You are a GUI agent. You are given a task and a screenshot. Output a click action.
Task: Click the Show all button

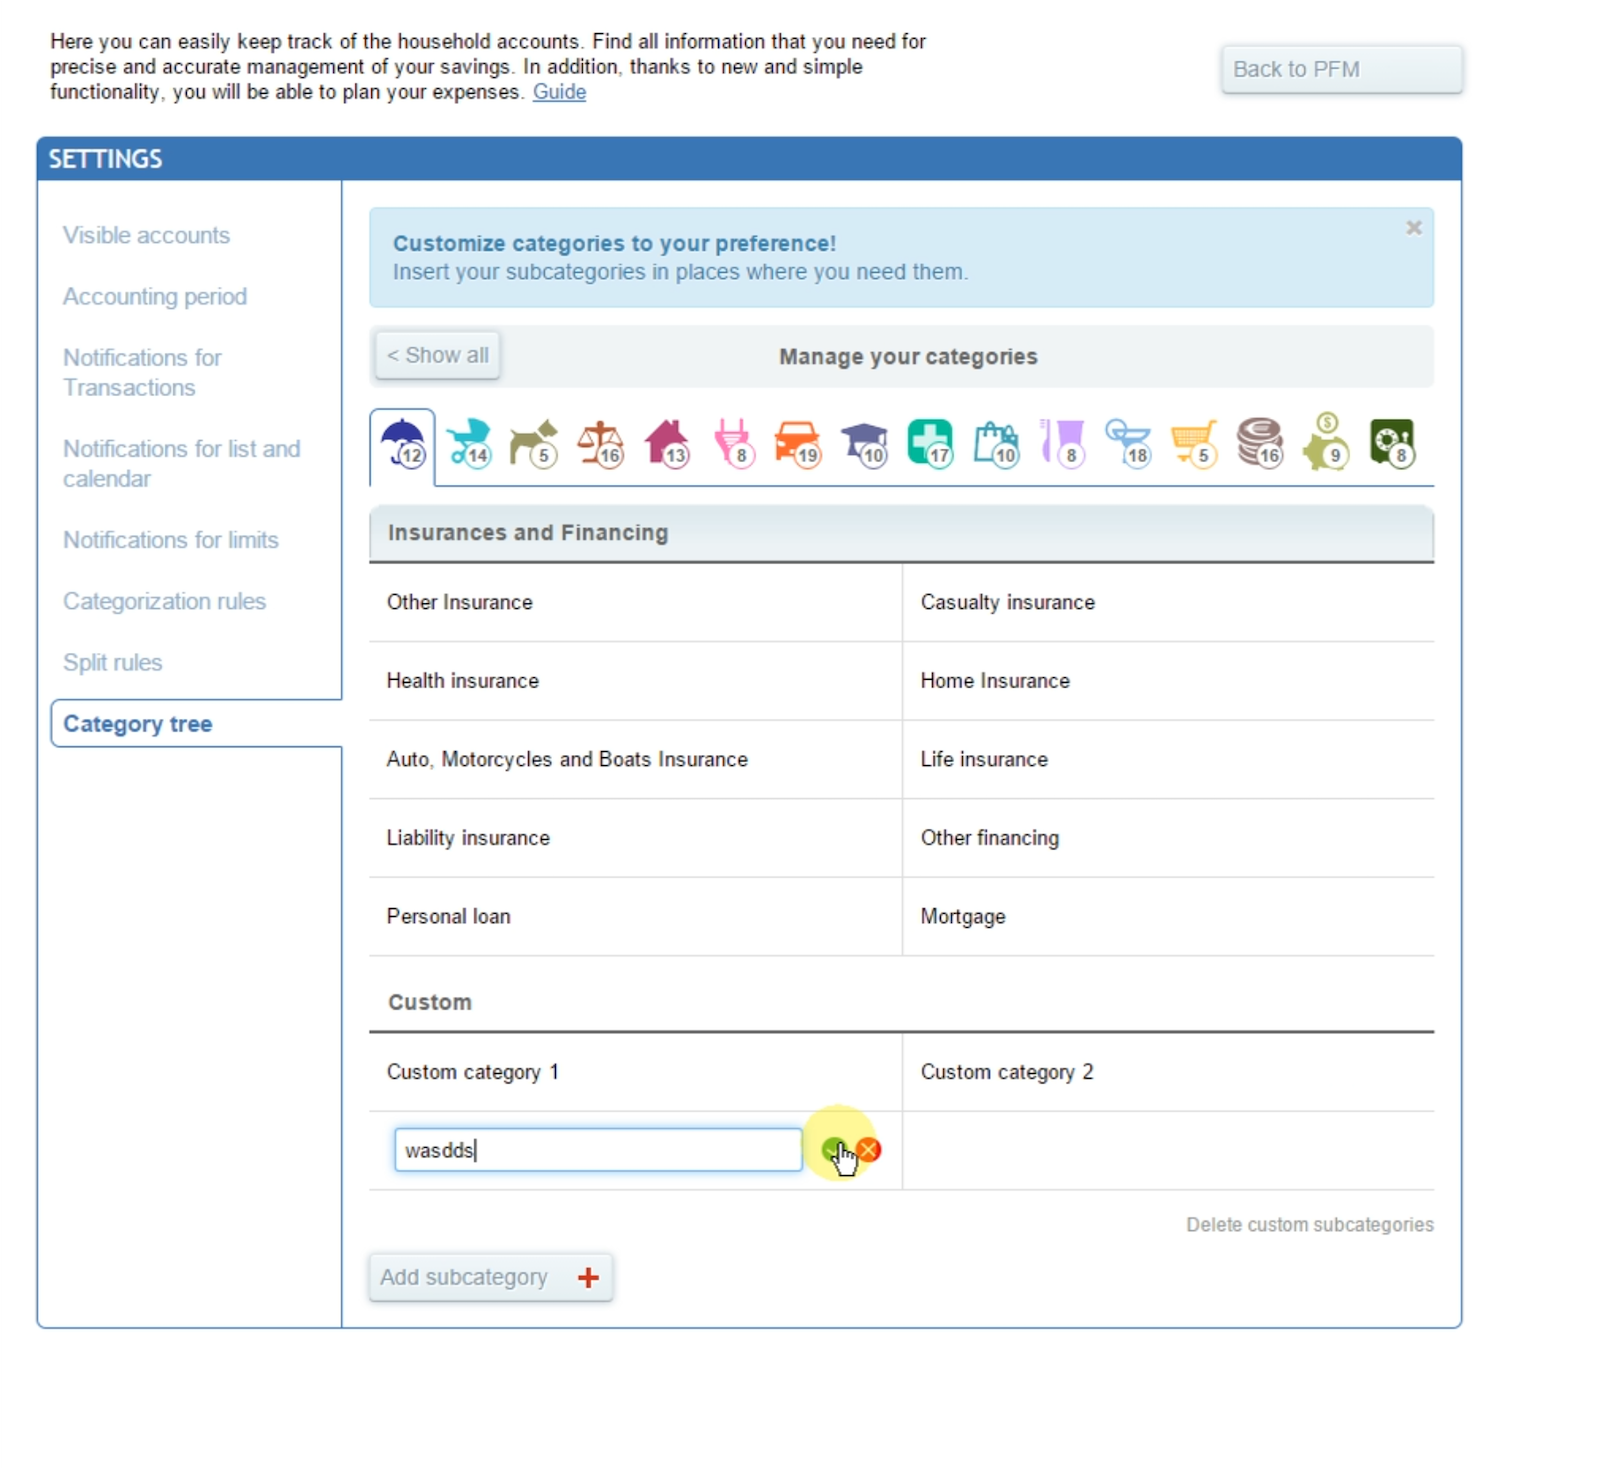click(438, 355)
